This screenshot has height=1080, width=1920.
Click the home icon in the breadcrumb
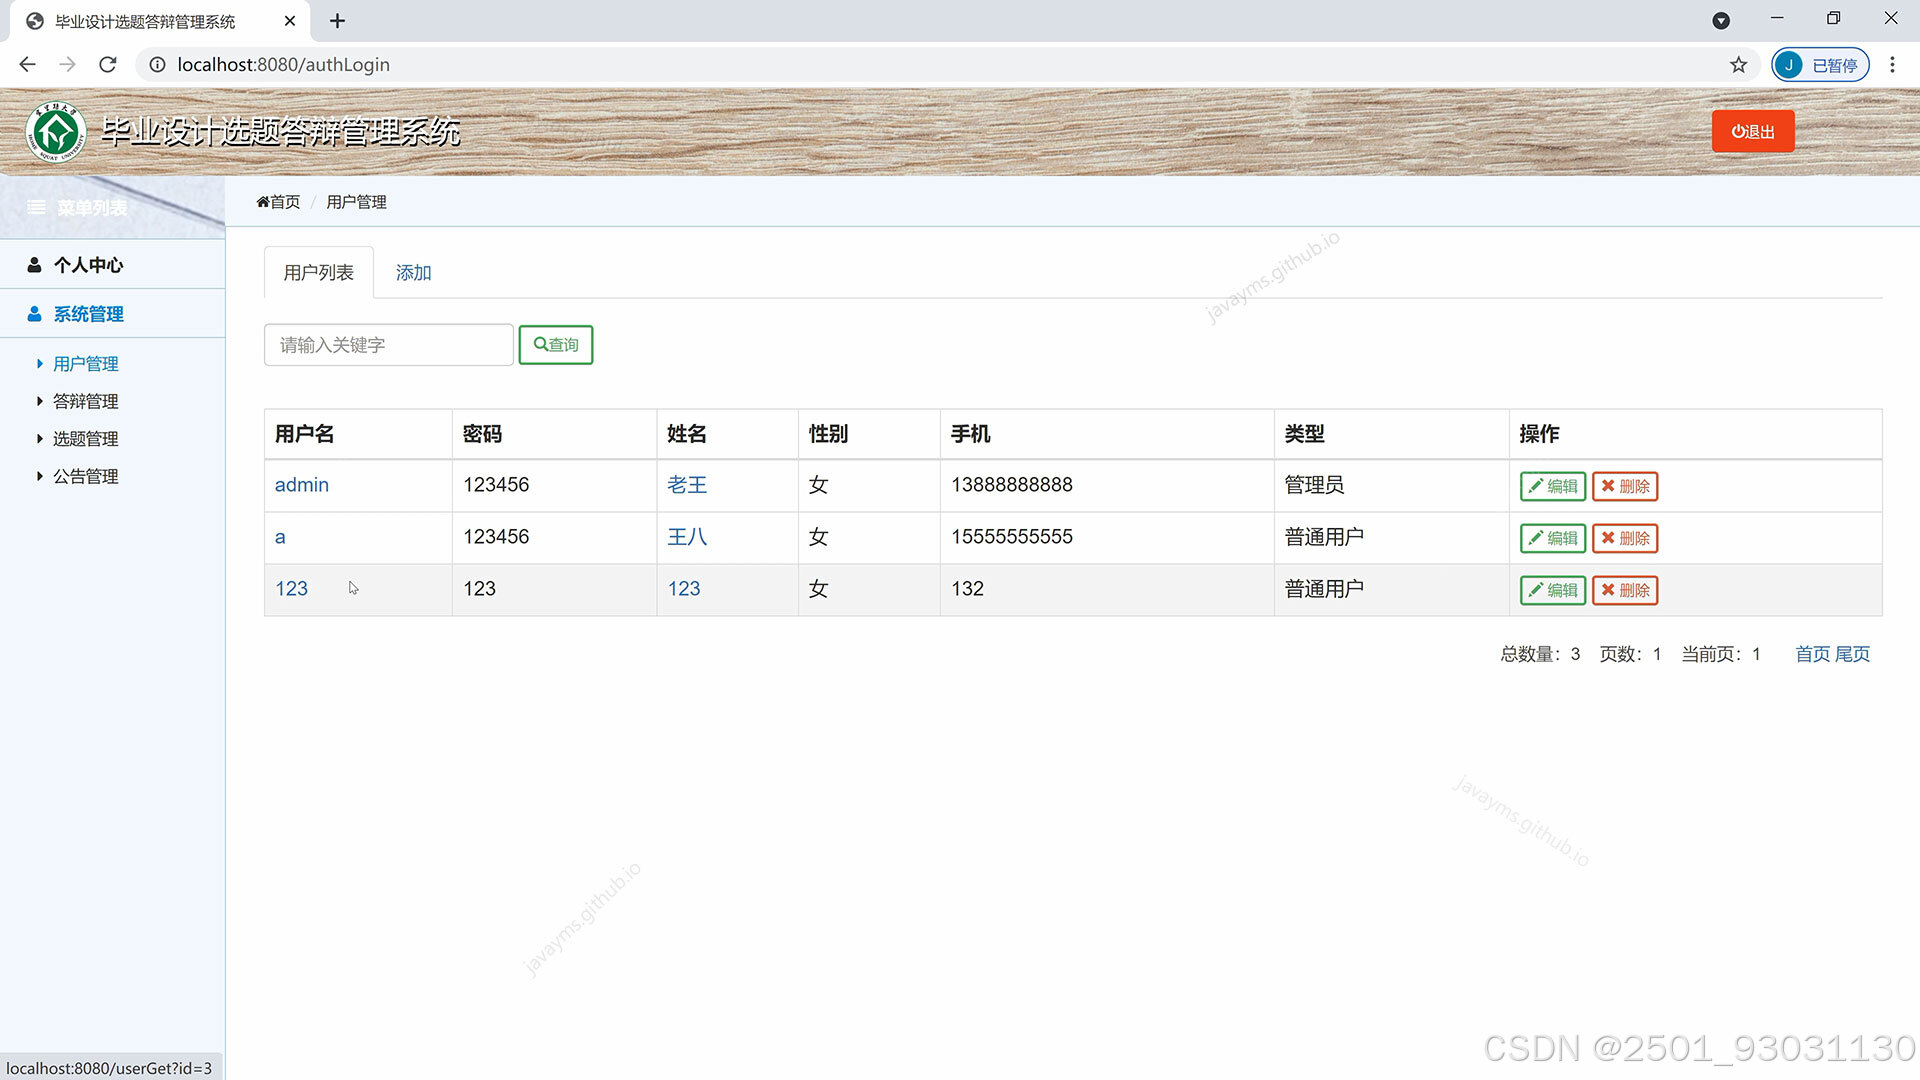tap(263, 202)
